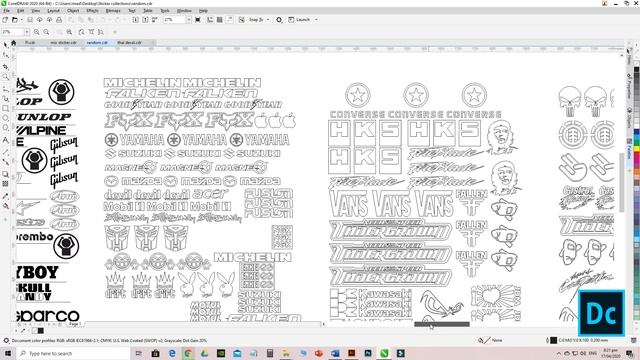Viewport: 640px width, 360px height.
Task: Select the Drop Shadow tool
Action: [x=6, y=174]
